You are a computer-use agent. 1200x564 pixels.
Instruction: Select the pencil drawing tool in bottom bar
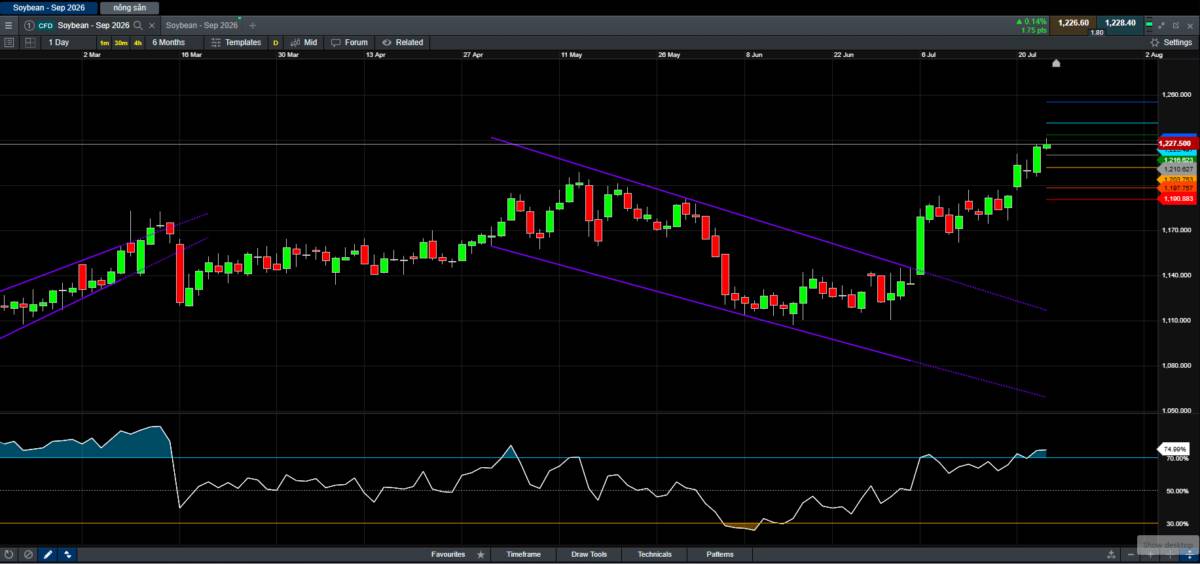[47, 554]
